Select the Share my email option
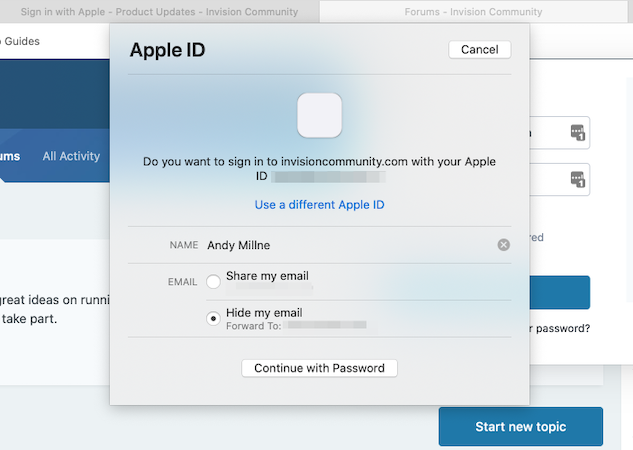633x450 pixels. point(213,281)
